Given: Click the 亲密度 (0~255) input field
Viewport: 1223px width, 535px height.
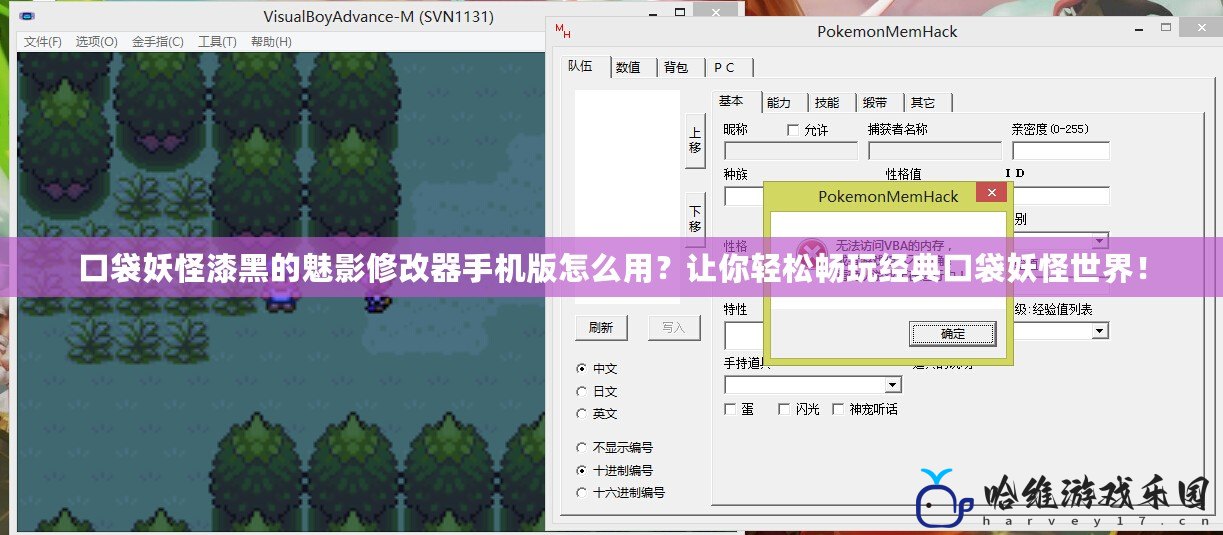Looking at the screenshot, I should (1061, 151).
